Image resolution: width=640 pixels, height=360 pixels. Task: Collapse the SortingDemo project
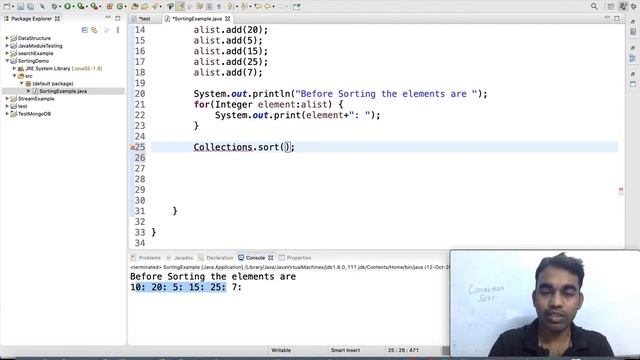point(7,61)
